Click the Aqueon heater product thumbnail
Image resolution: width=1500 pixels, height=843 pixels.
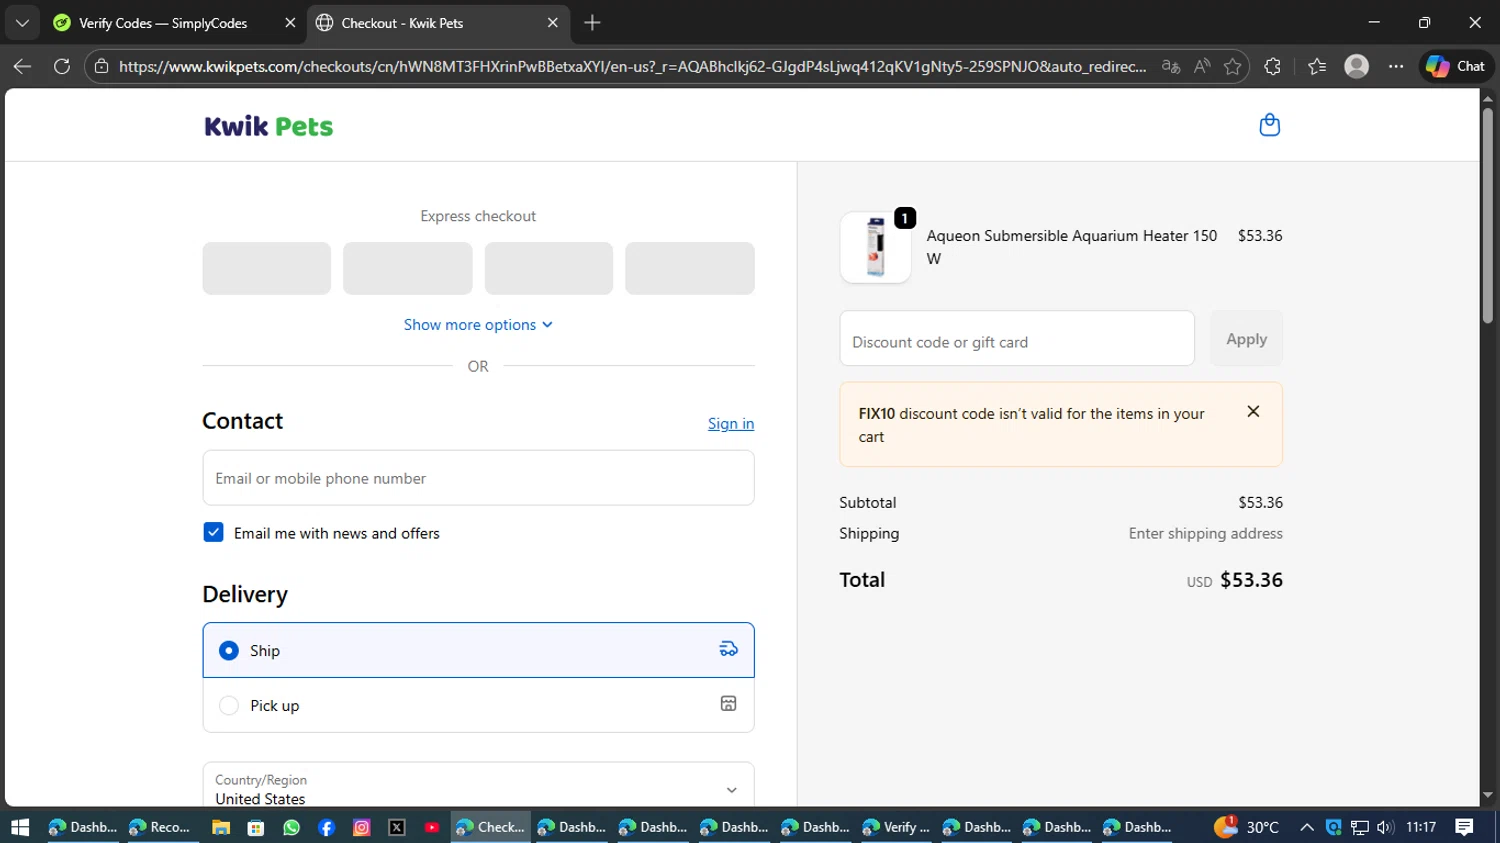tap(876, 247)
